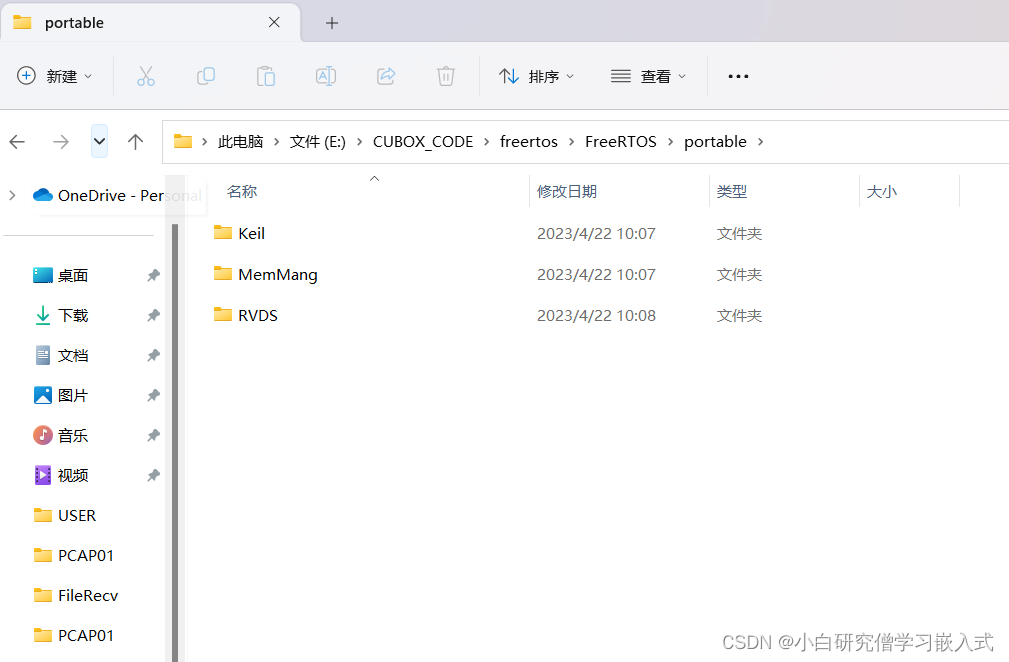The image size is (1009, 662).
Task: Click the pin icon next to 音乐
Action: click(153, 436)
